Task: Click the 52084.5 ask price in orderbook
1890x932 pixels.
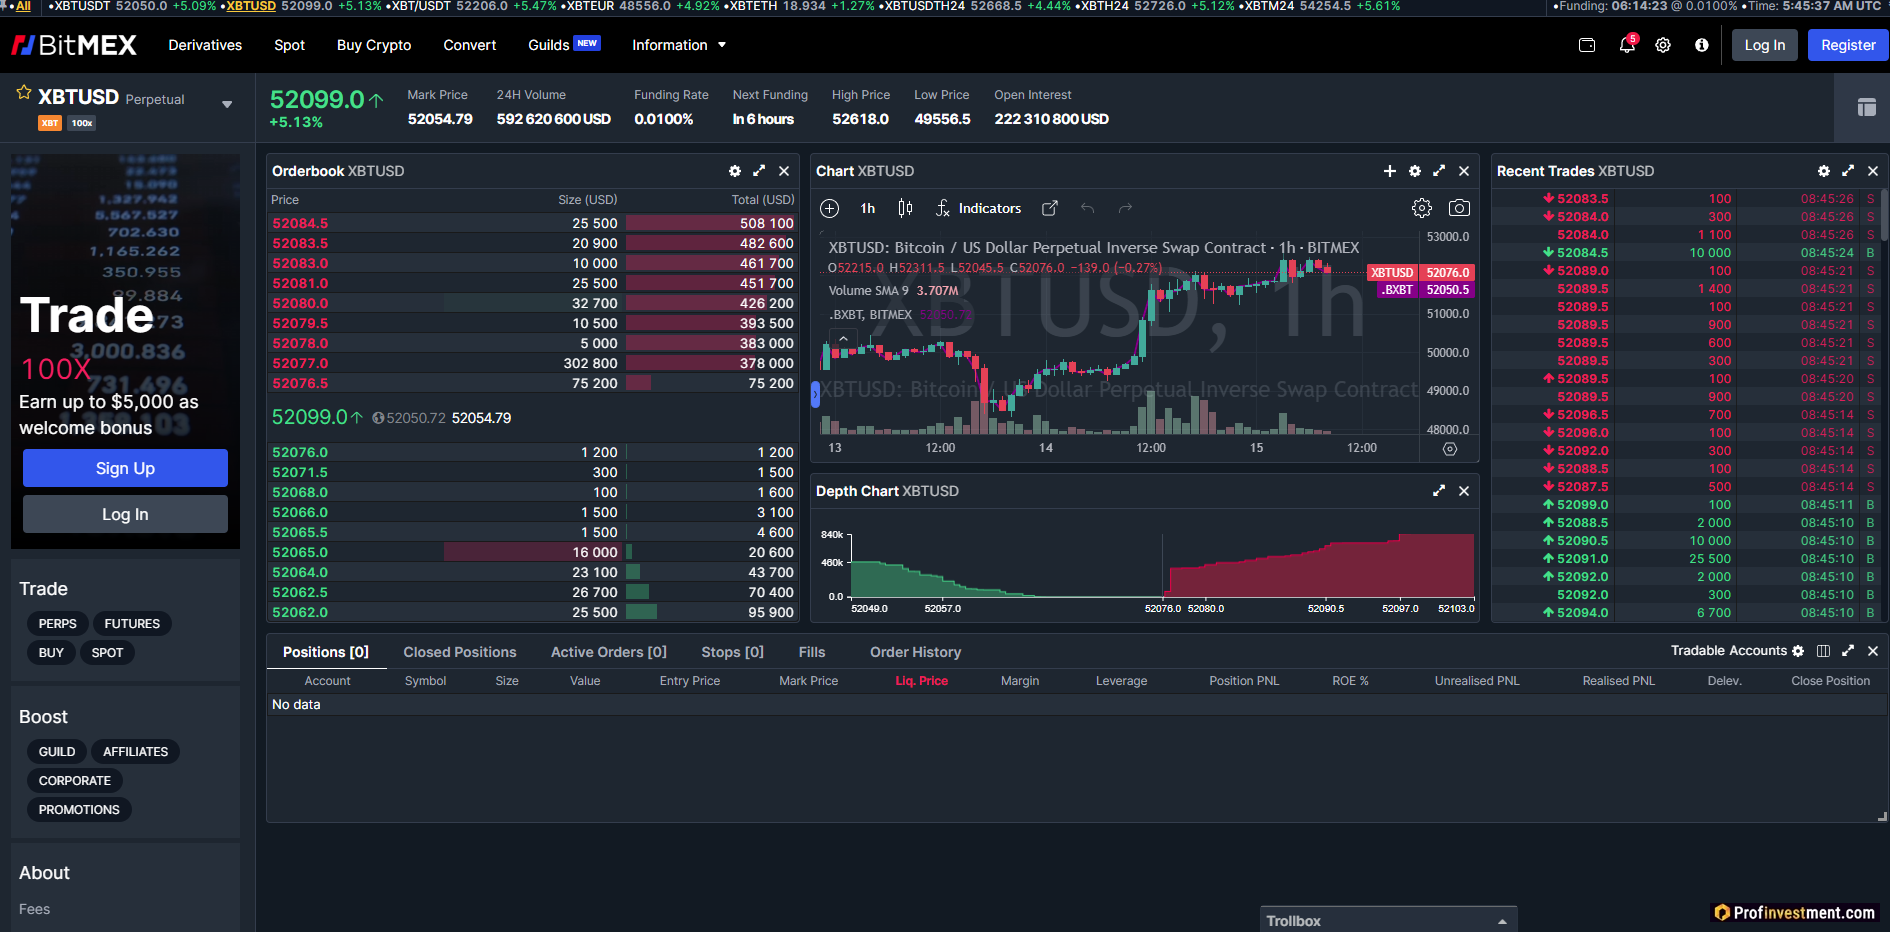Action: (300, 223)
